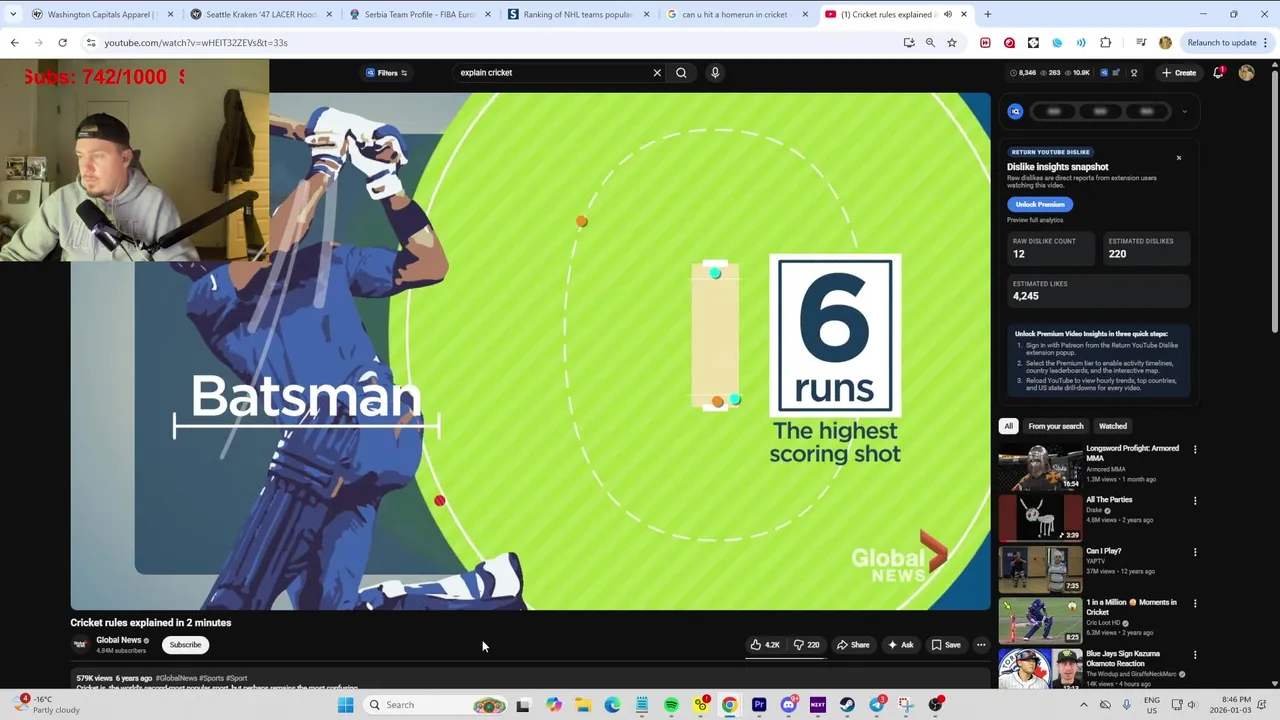Open Premiere Pro from the taskbar
The image size is (1280, 720).
(x=759, y=705)
